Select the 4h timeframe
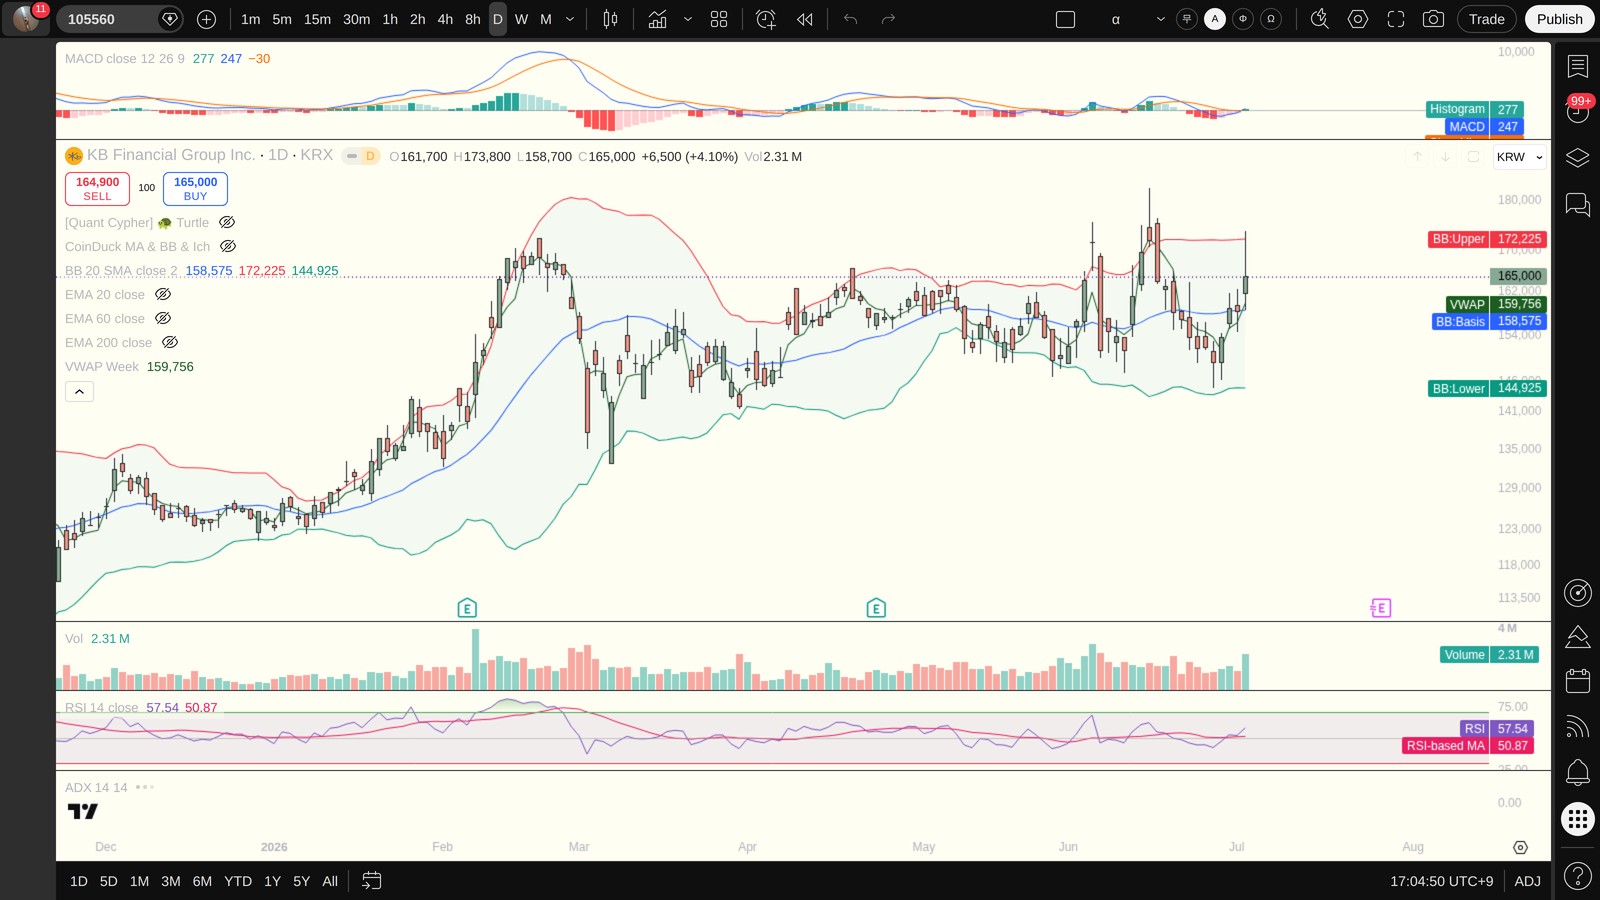Screen dimensions: 1600x900 445,19
